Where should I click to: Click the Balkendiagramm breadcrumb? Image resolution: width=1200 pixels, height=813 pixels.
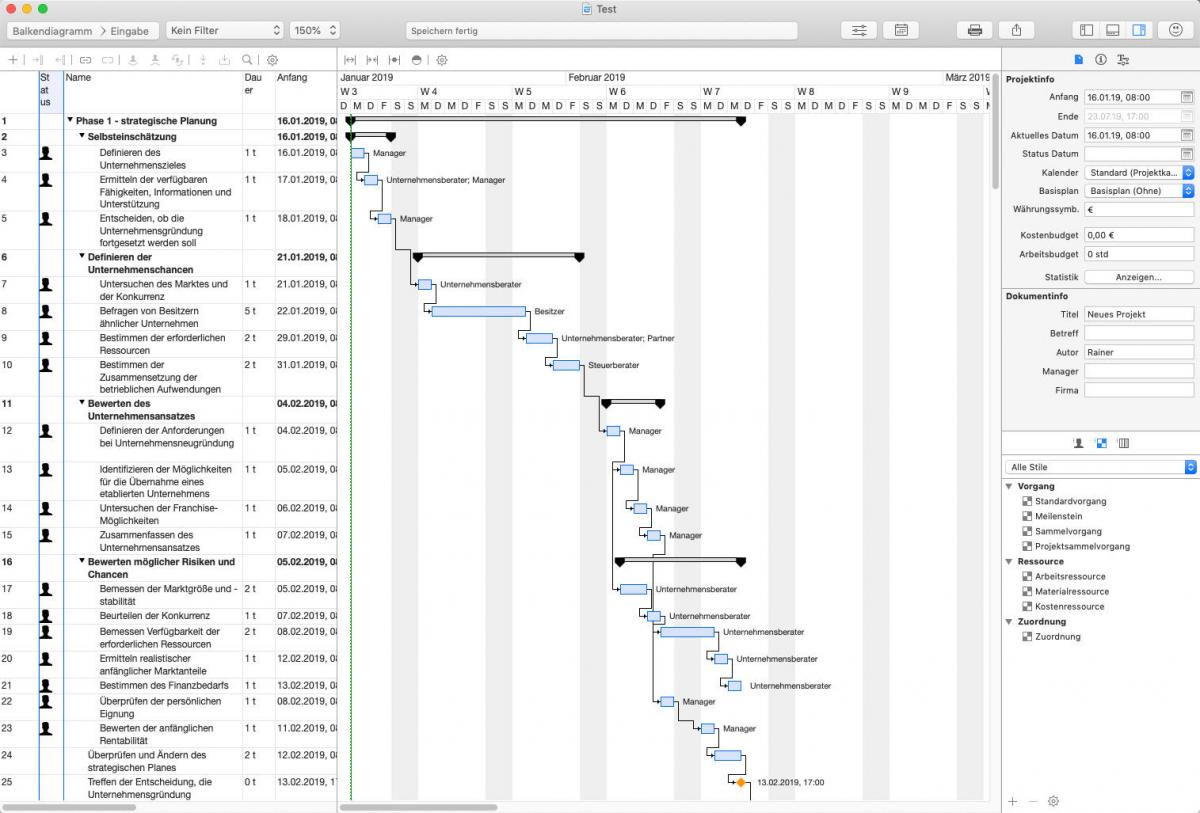52,31
